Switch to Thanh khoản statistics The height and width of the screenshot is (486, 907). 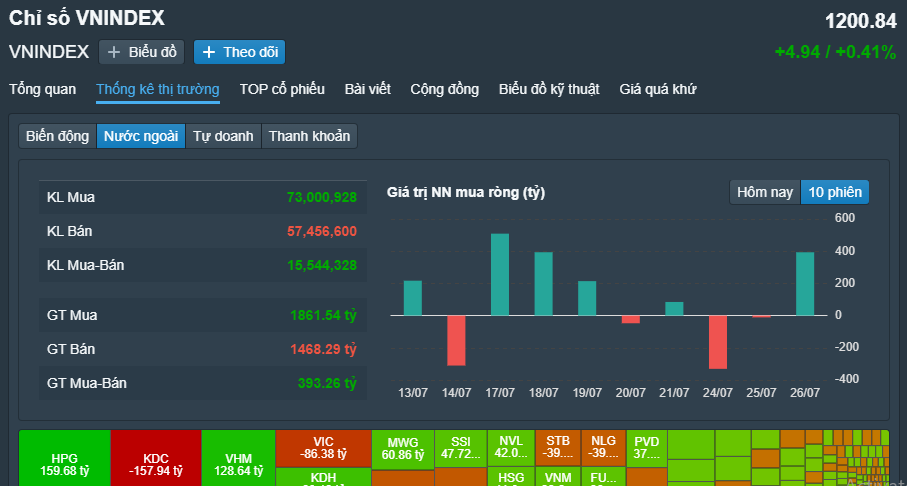click(309, 137)
